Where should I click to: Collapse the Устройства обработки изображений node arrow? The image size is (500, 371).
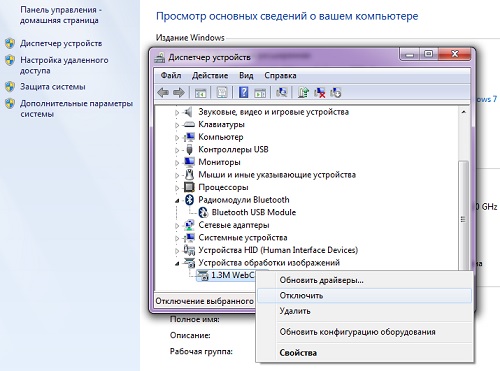click(x=177, y=264)
